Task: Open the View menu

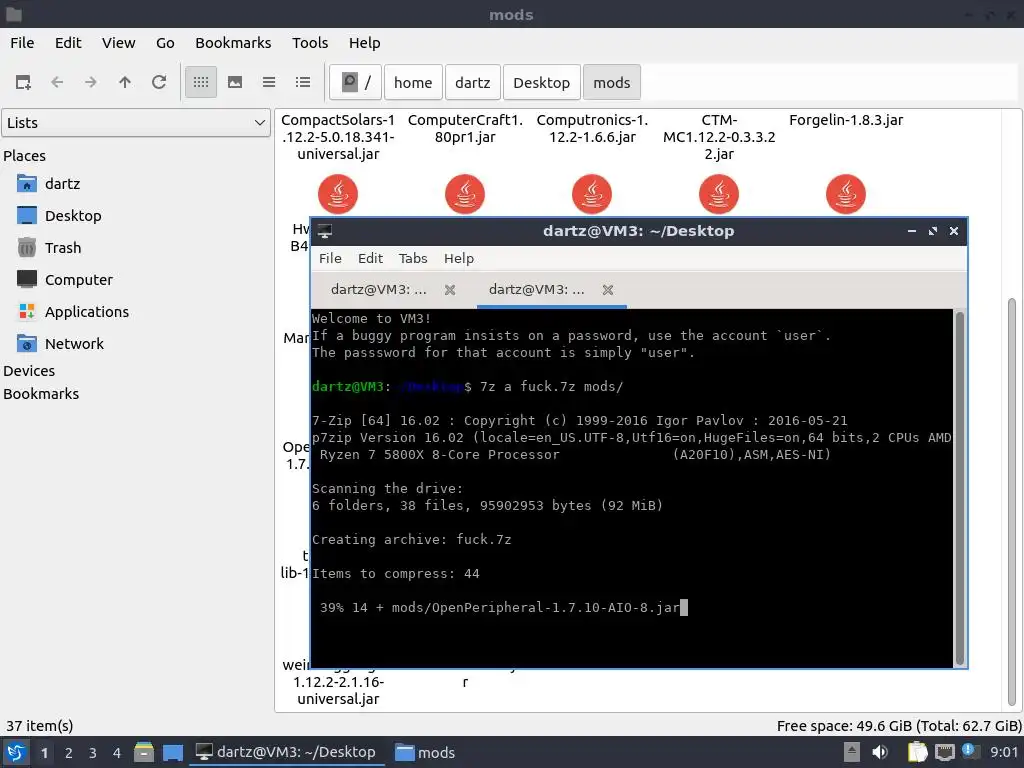Action: (x=118, y=43)
